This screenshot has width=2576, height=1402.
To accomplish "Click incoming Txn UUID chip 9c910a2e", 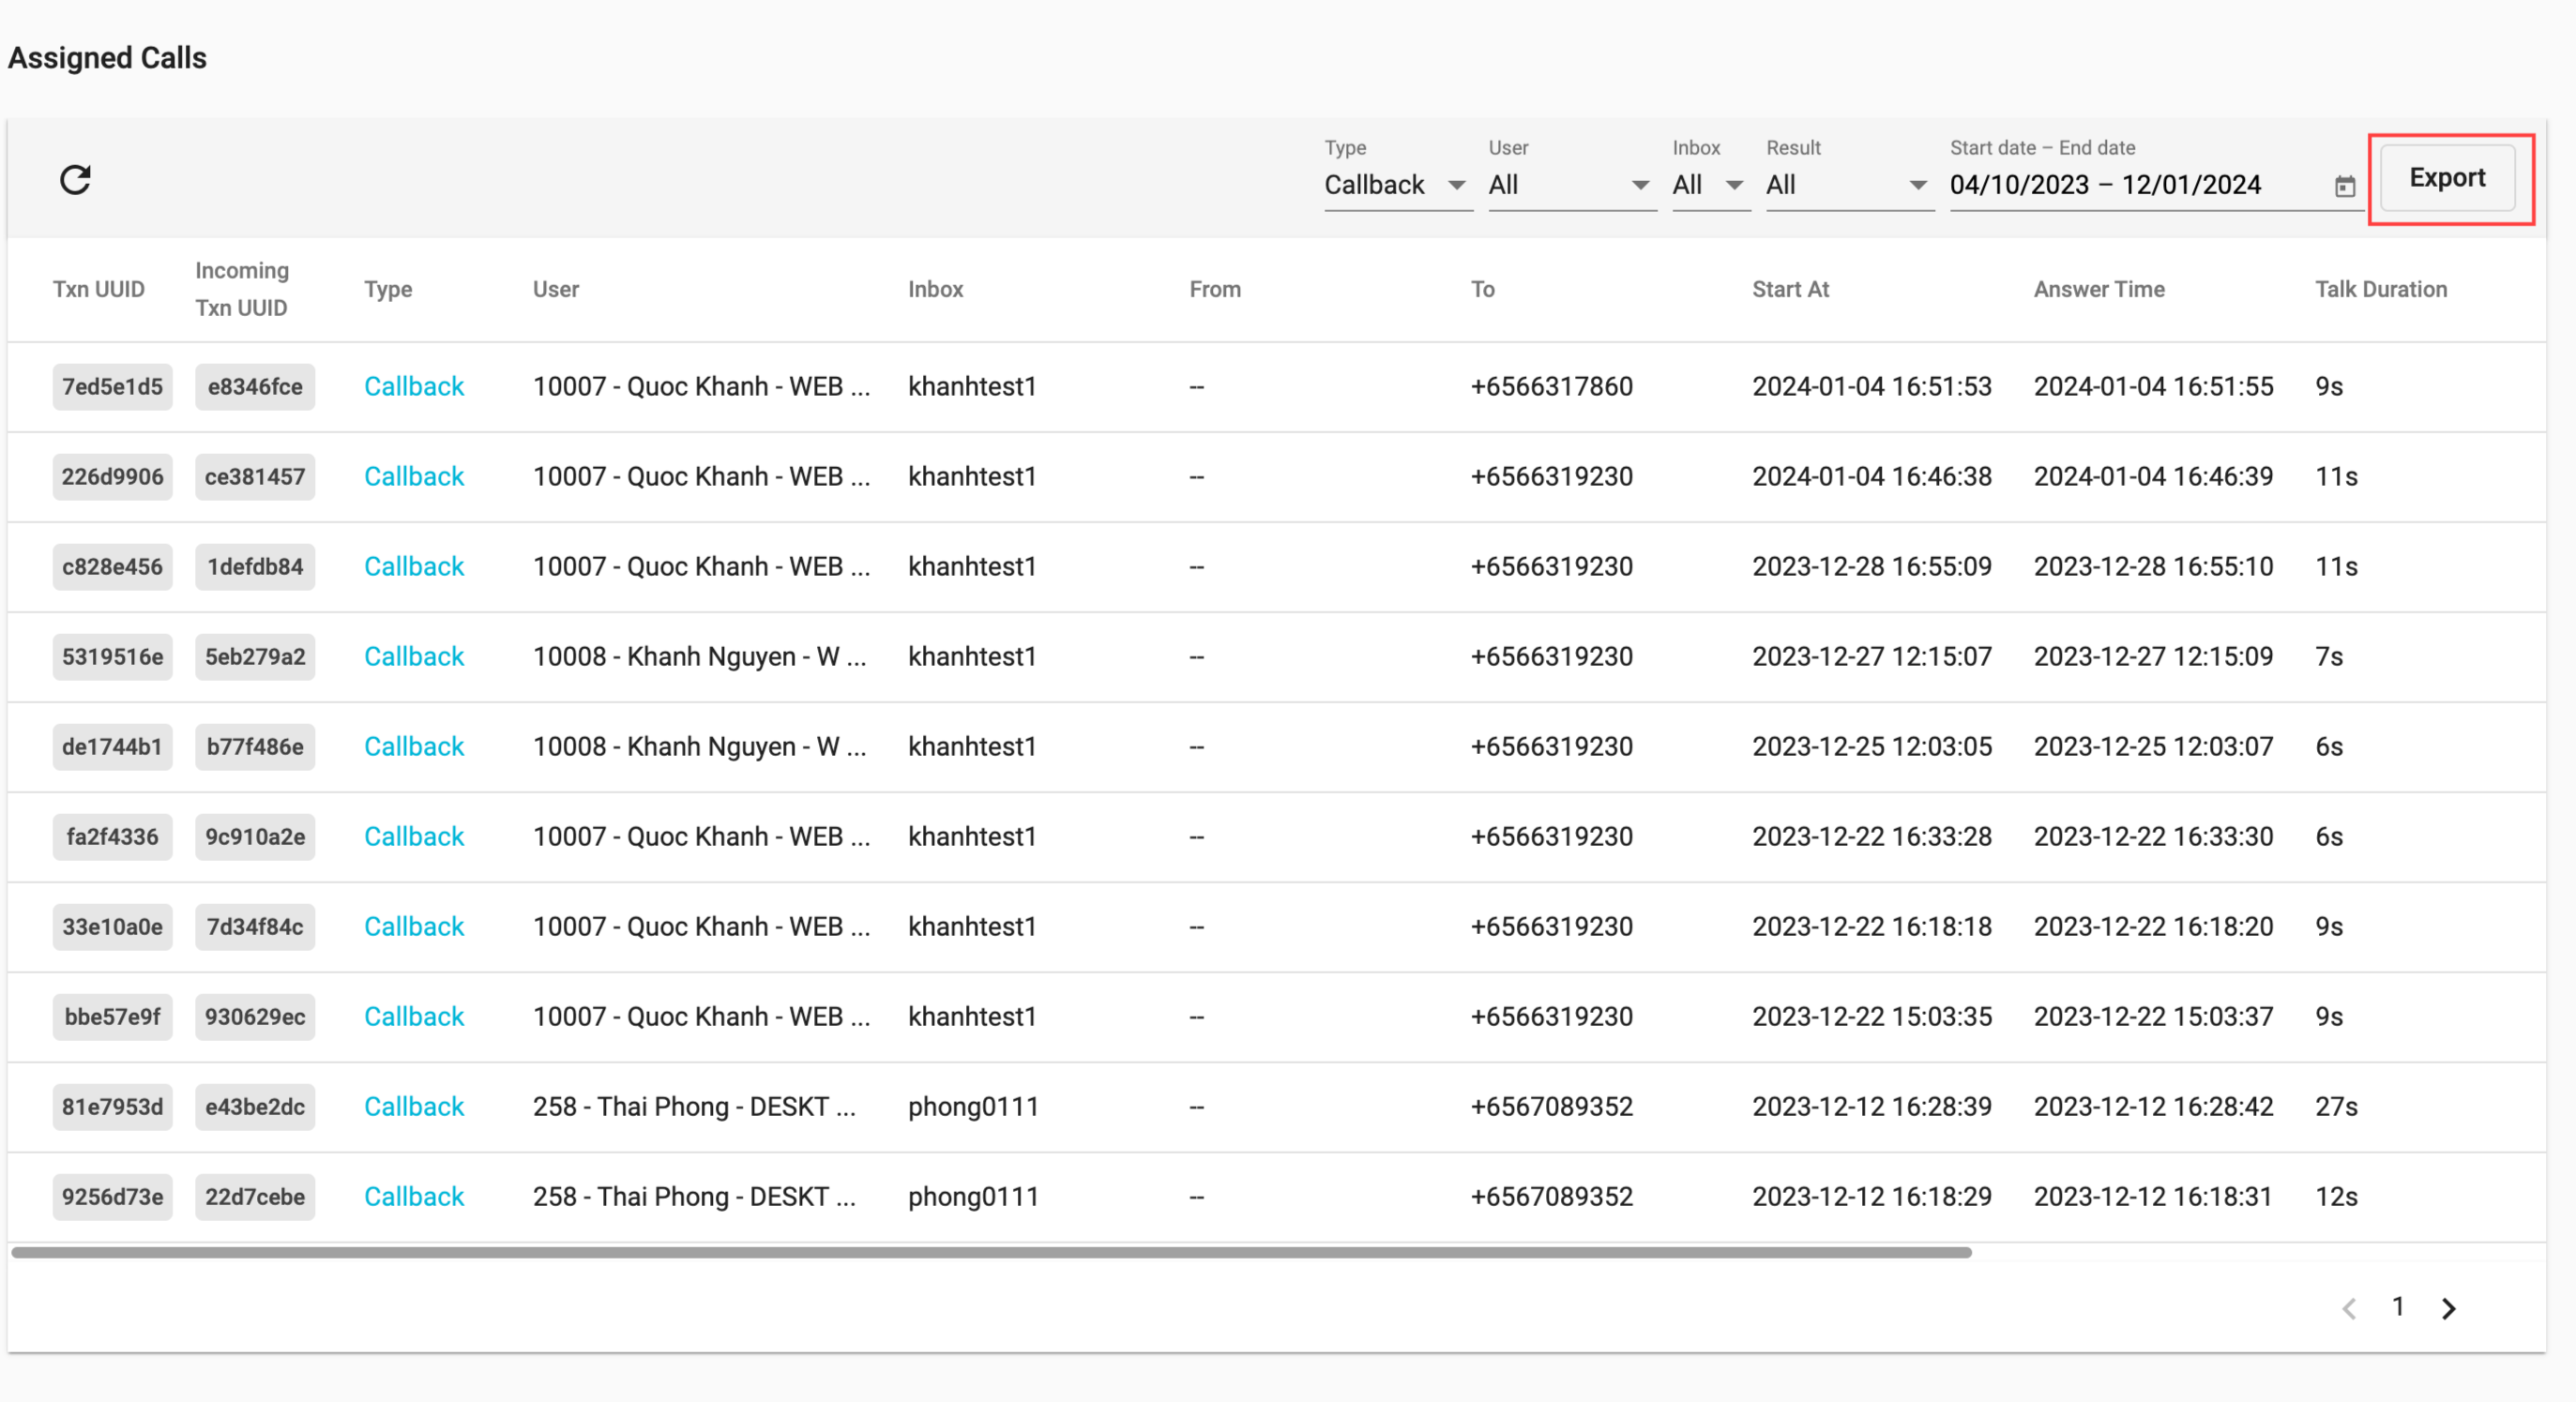I will click(x=255, y=837).
